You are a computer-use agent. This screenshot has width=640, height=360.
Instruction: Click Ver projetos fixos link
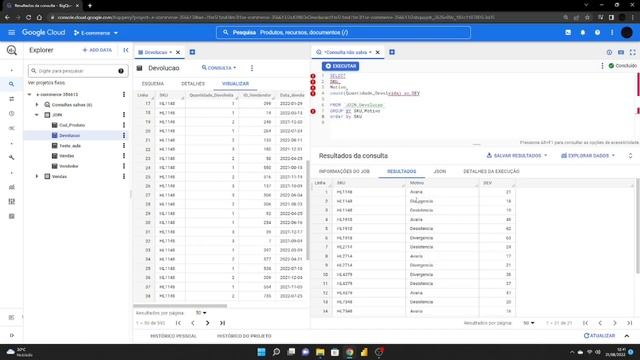coord(46,82)
